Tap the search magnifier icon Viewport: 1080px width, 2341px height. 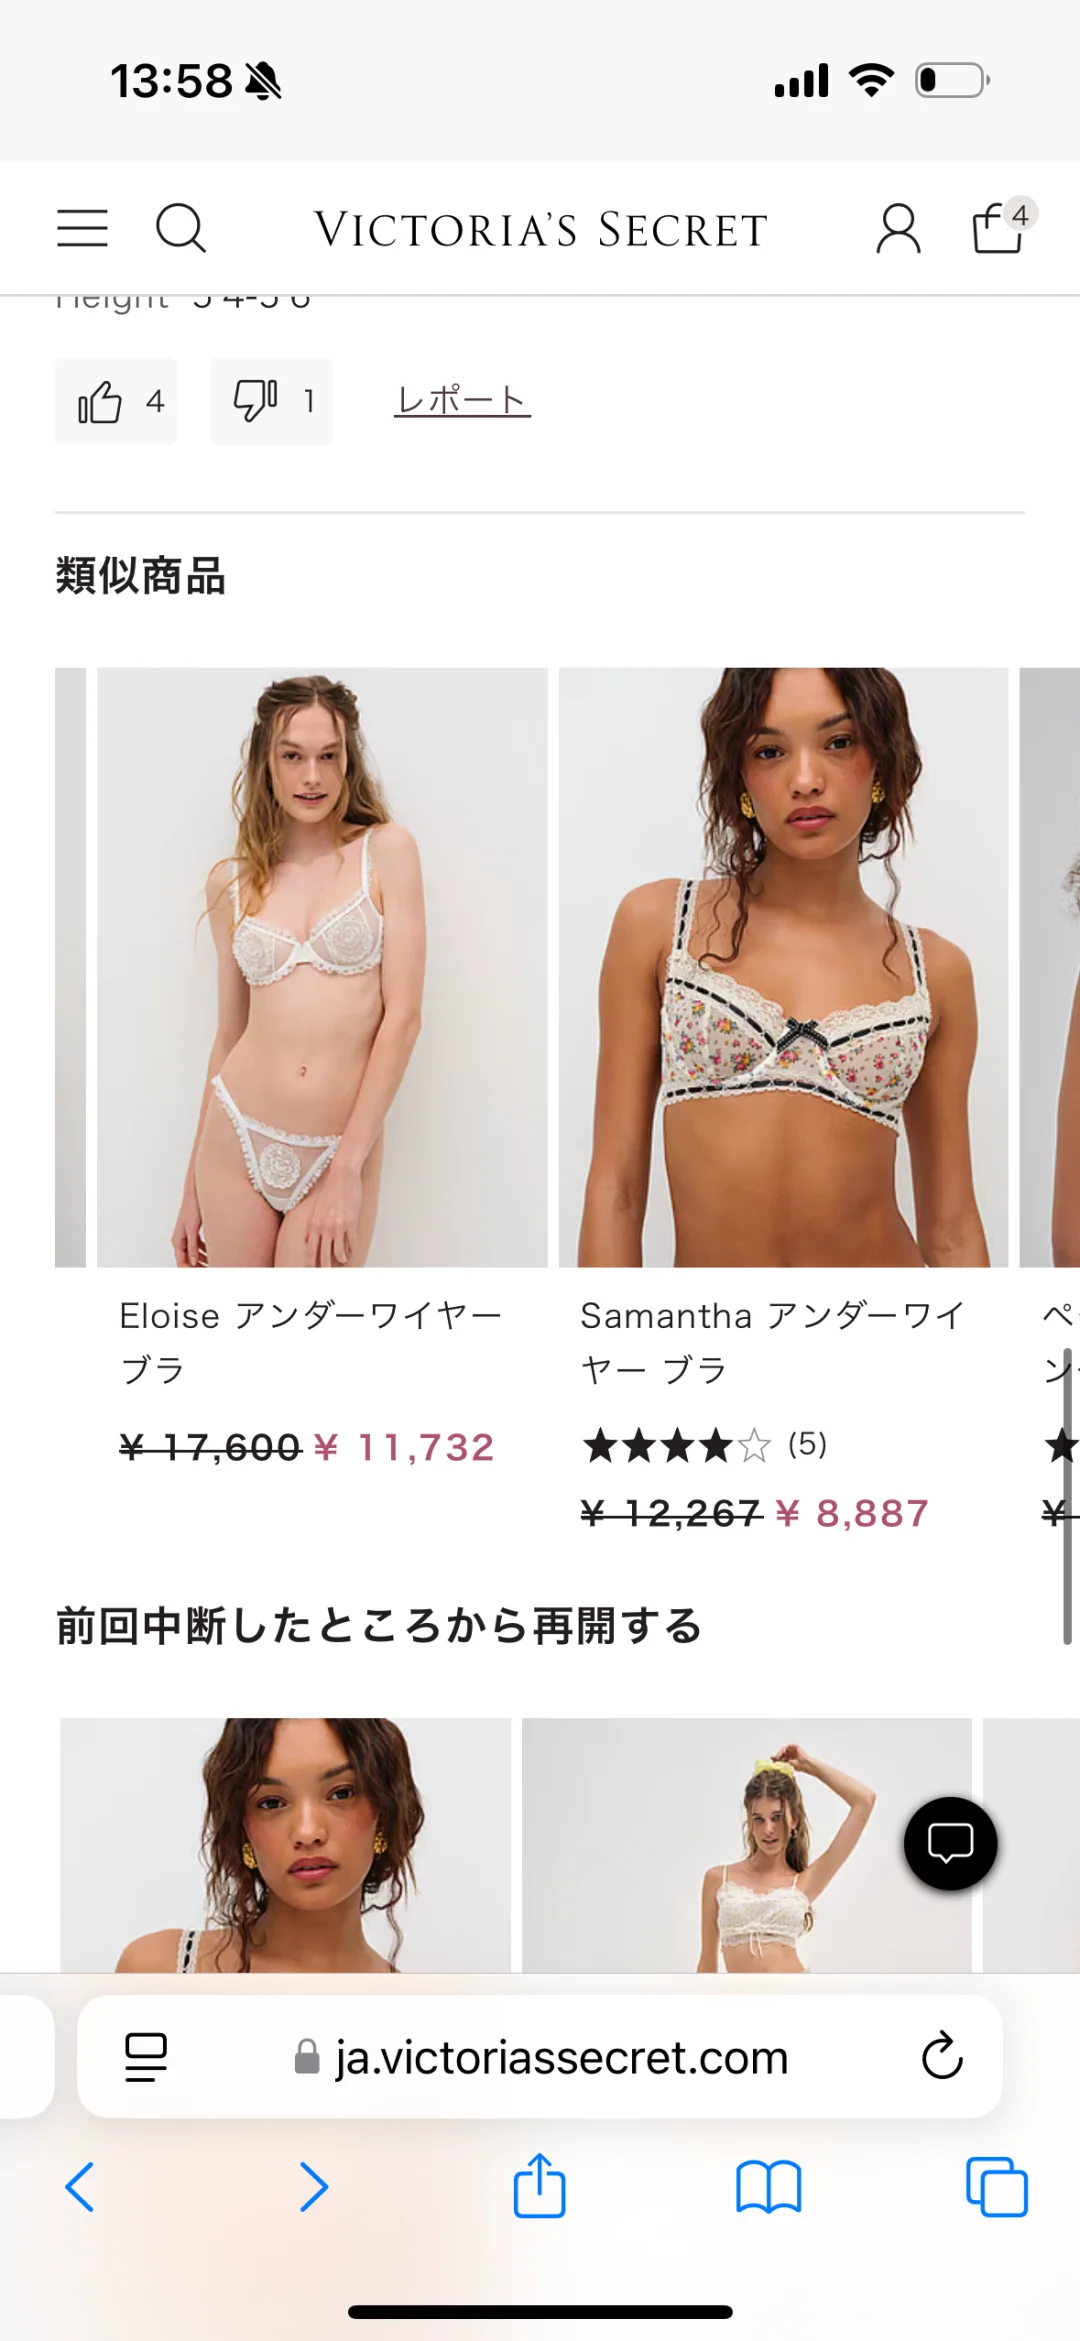[181, 228]
